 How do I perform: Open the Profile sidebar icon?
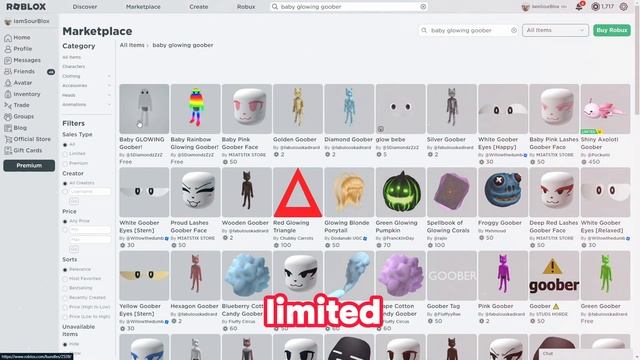8,49
